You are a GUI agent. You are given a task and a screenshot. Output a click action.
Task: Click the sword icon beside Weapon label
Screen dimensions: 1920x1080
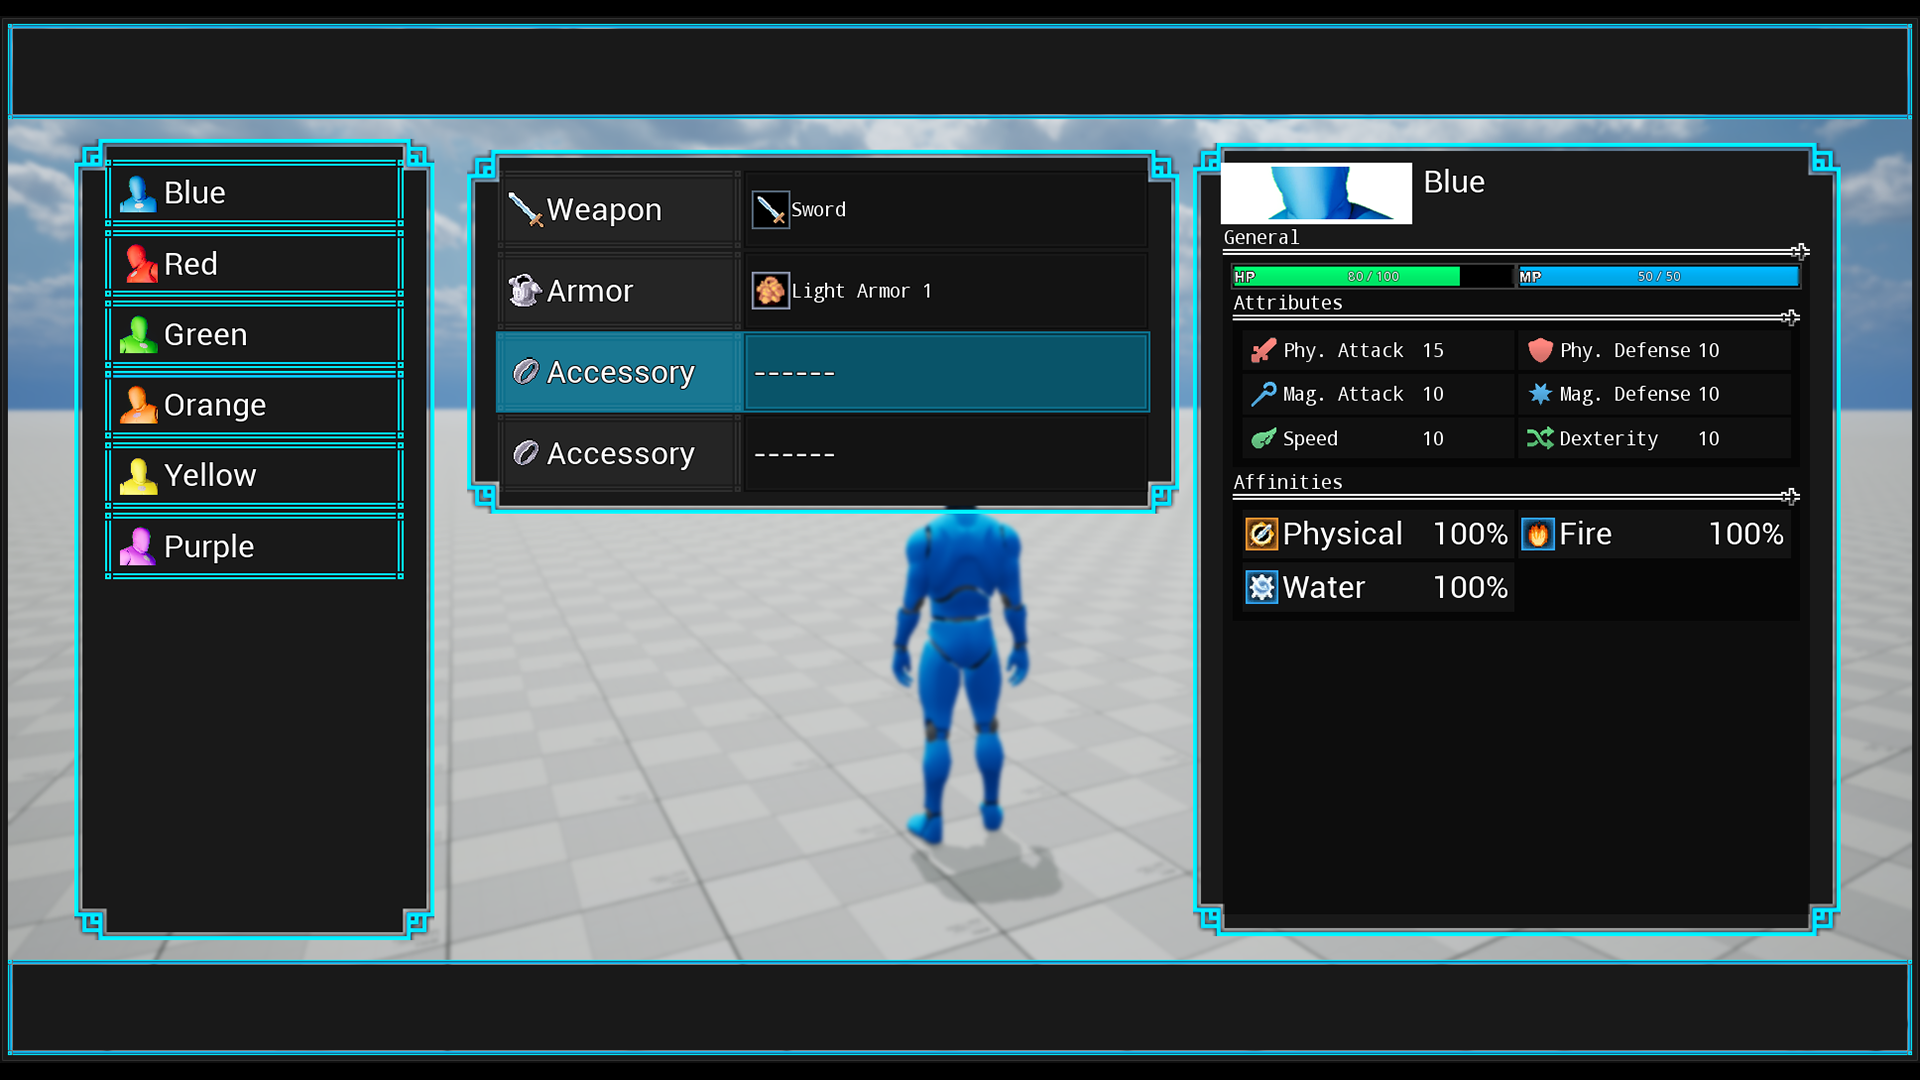pos(525,210)
